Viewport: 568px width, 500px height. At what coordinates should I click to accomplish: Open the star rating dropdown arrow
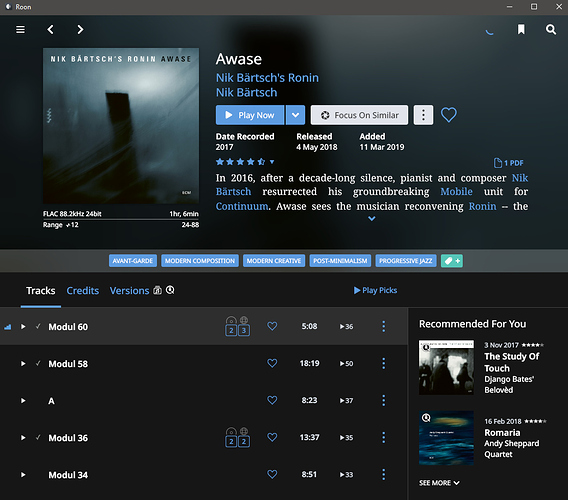click(x=272, y=162)
